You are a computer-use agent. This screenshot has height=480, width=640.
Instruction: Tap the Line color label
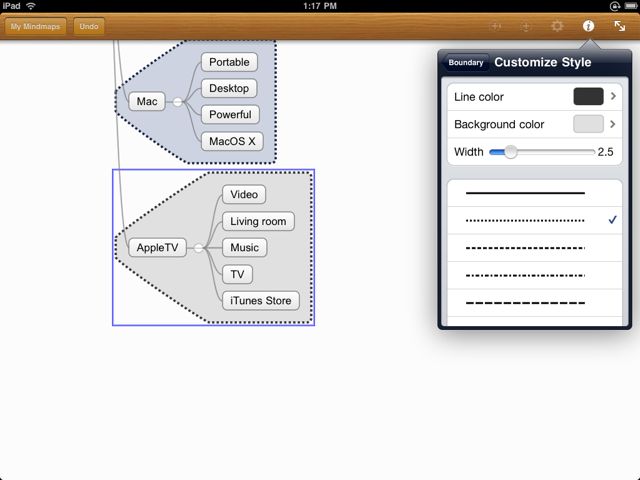click(479, 97)
